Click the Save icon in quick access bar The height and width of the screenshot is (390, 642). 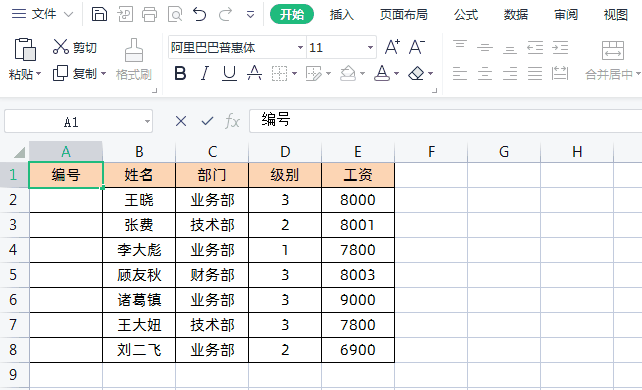pyautogui.click(x=99, y=14)
